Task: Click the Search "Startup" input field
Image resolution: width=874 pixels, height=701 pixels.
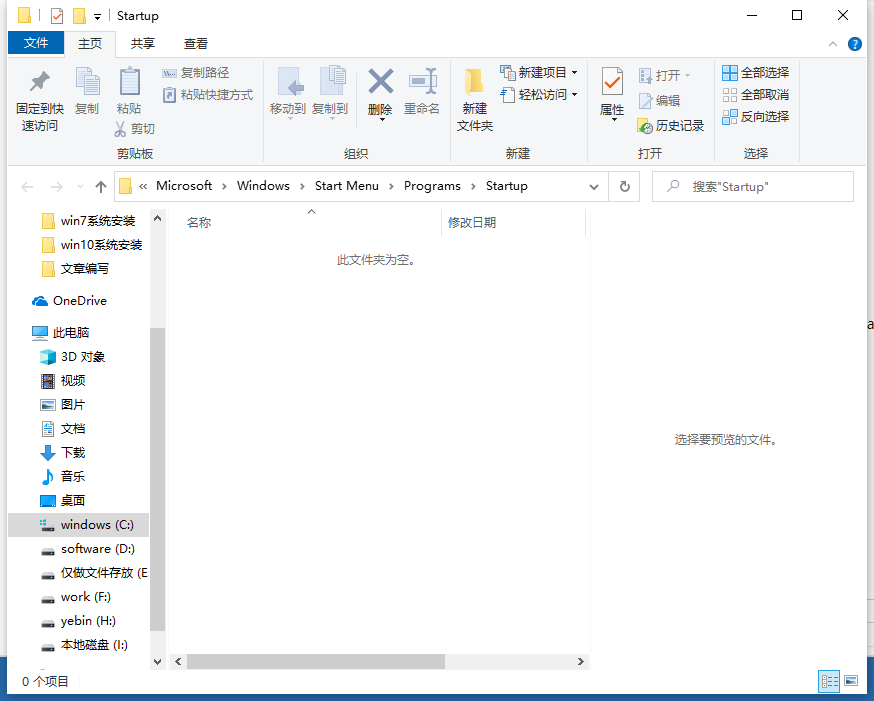Action: pos(752,187)
